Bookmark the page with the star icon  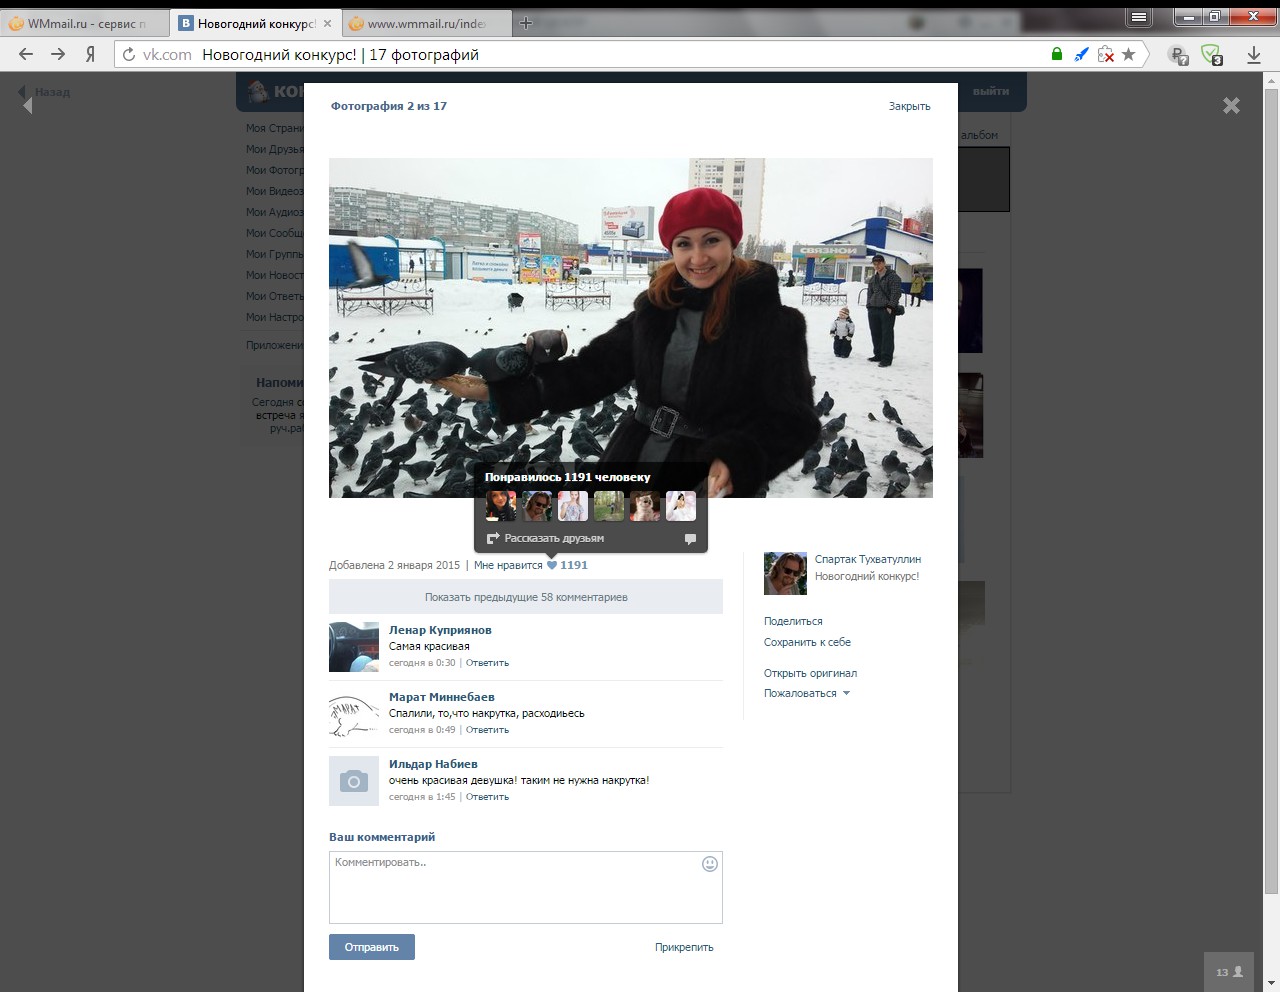[x=1129, y=54]
